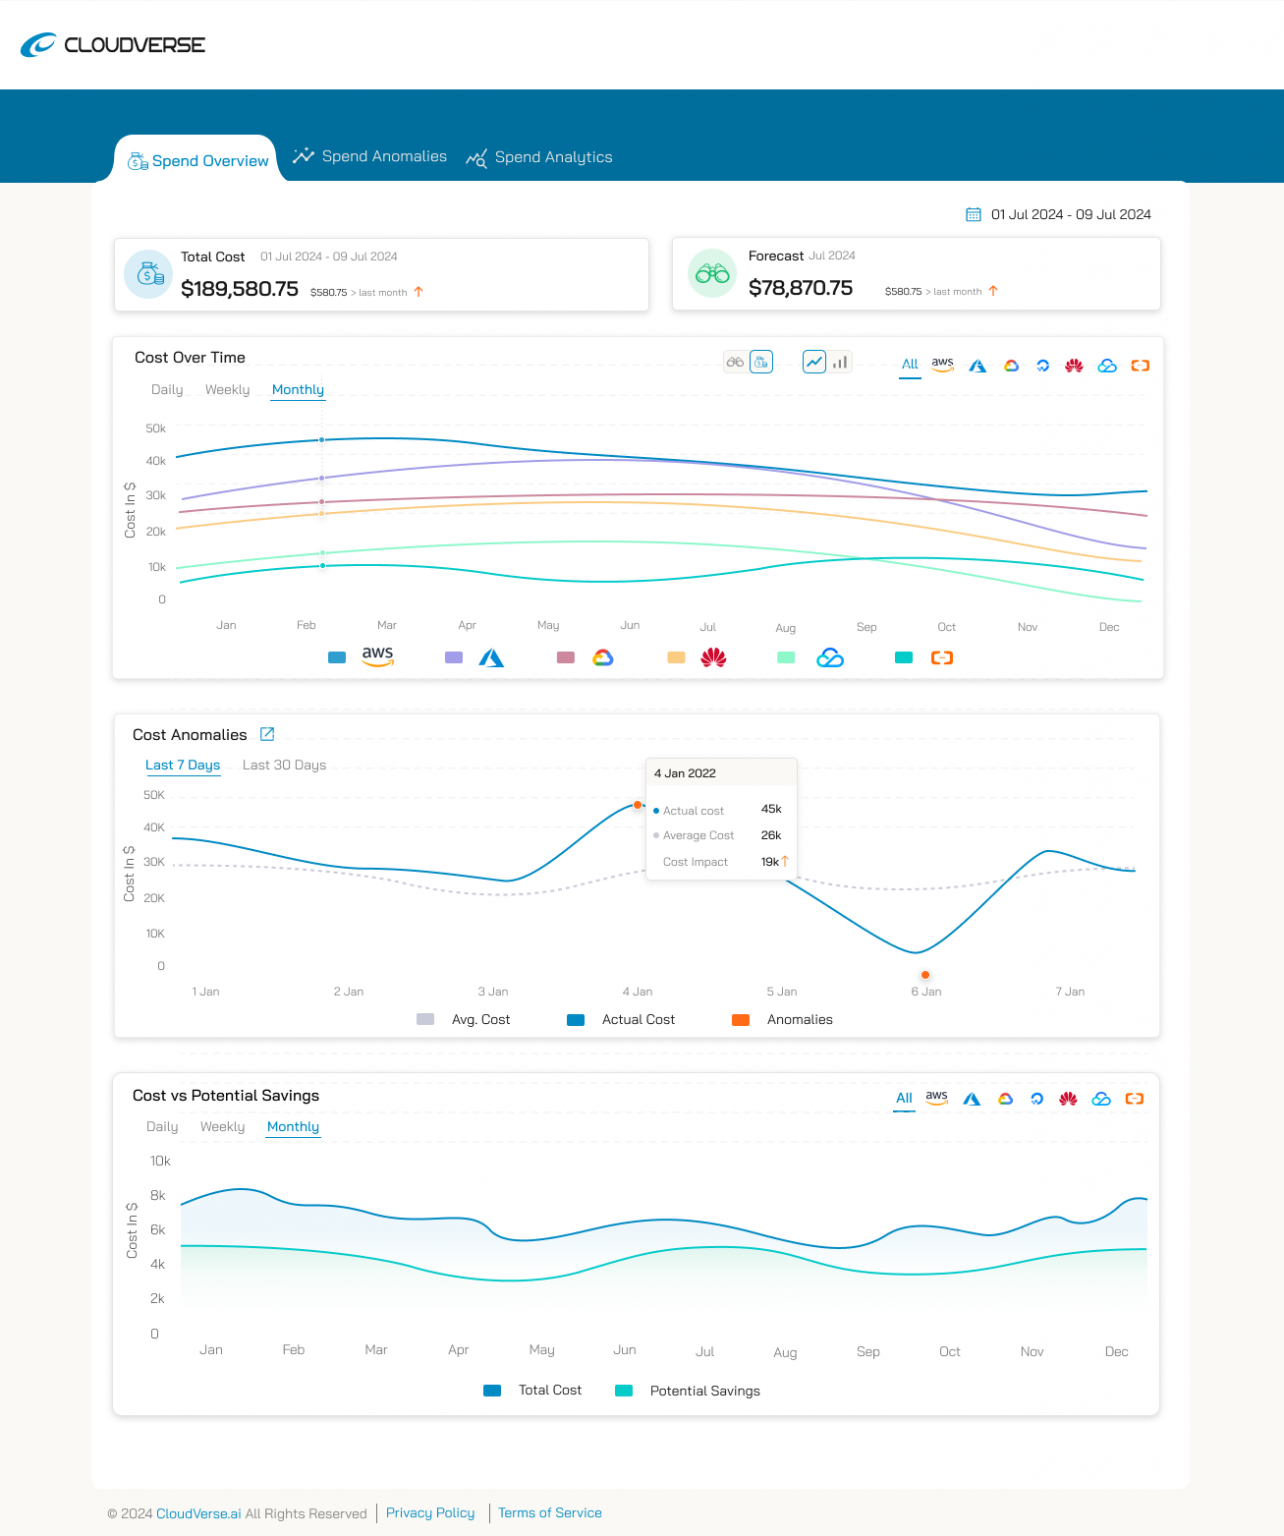Toggle the binoculars forecast view in Cost Over Time
This screenshot has width=1284, height=1536.
[733, 361]
